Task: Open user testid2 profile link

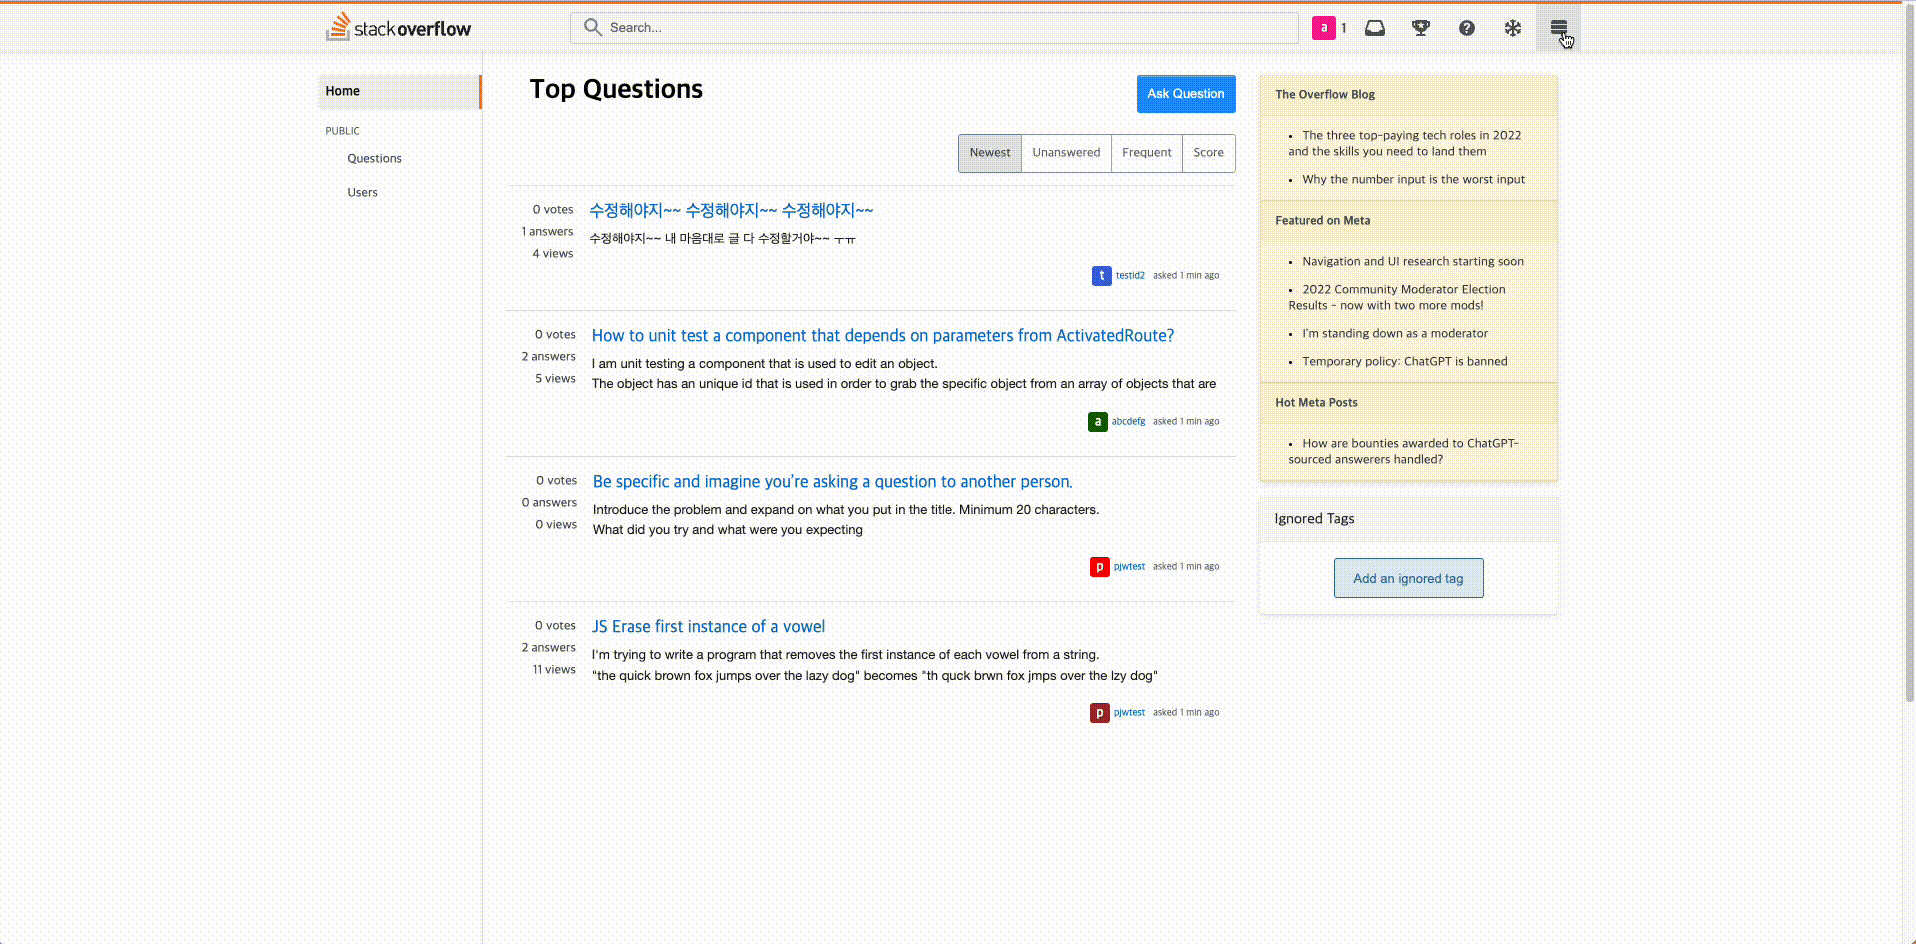Action: 1130,275
